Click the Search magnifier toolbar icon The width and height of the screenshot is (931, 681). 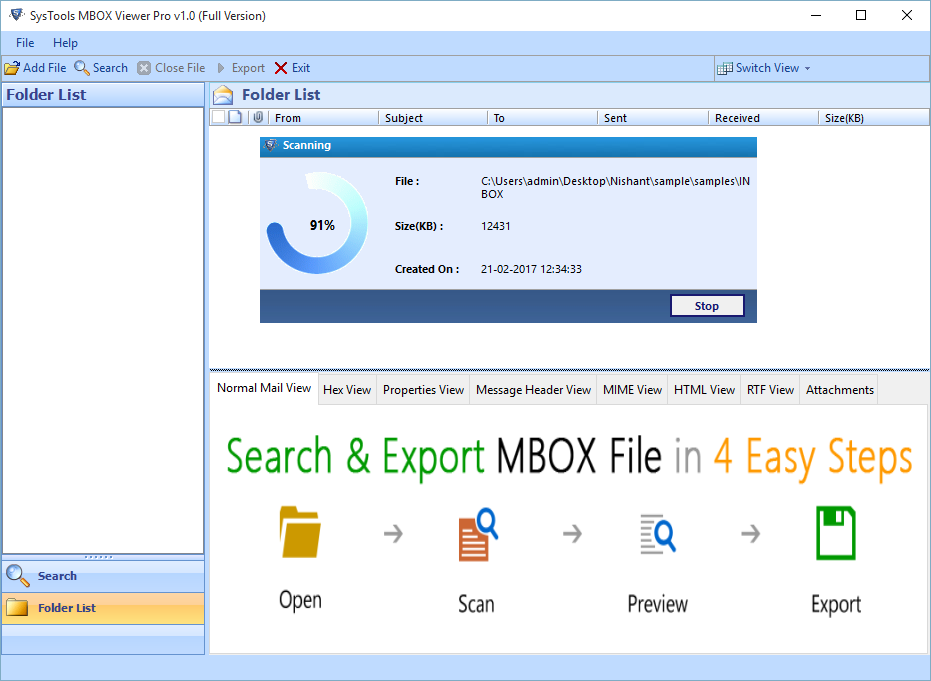tap(82, 68)
